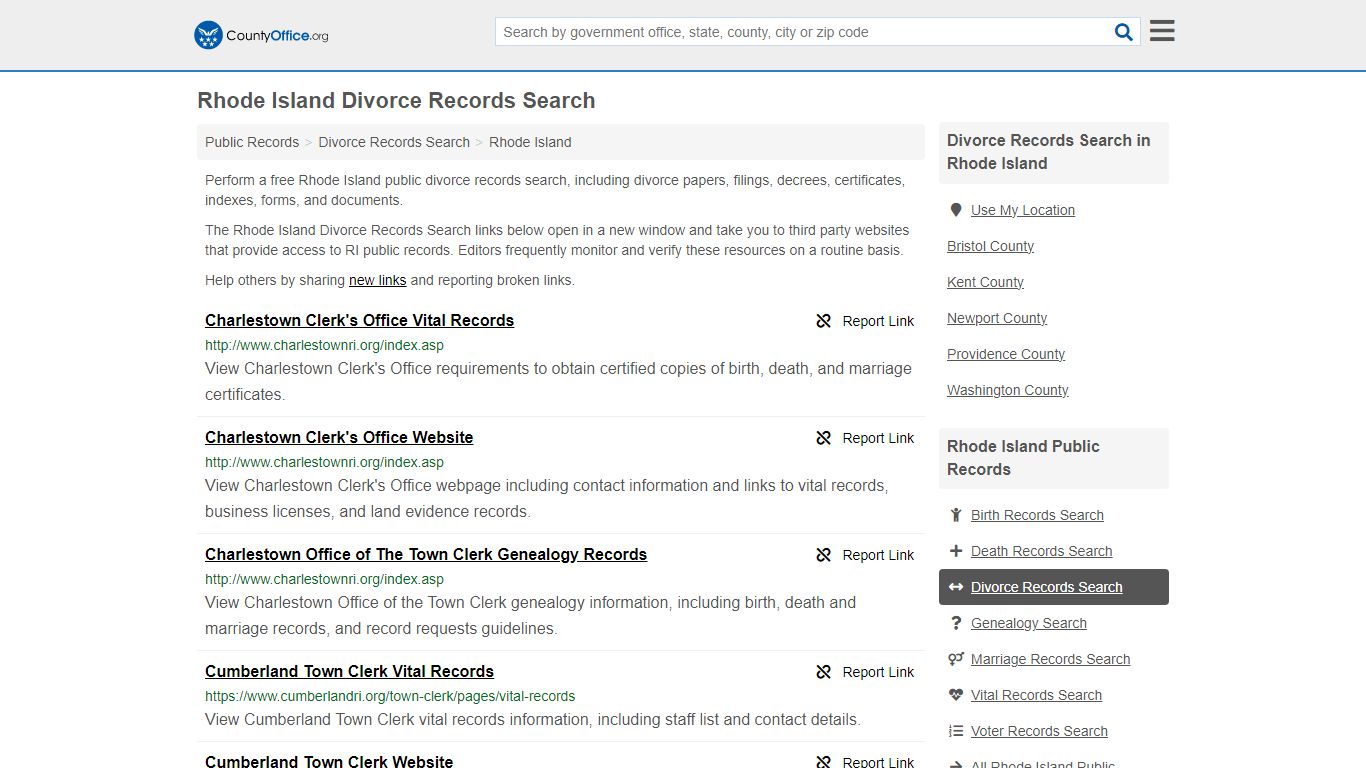Click the Rhode Island Divorce Records Search heading
The image size is (1366, 768).
[396, 100]
